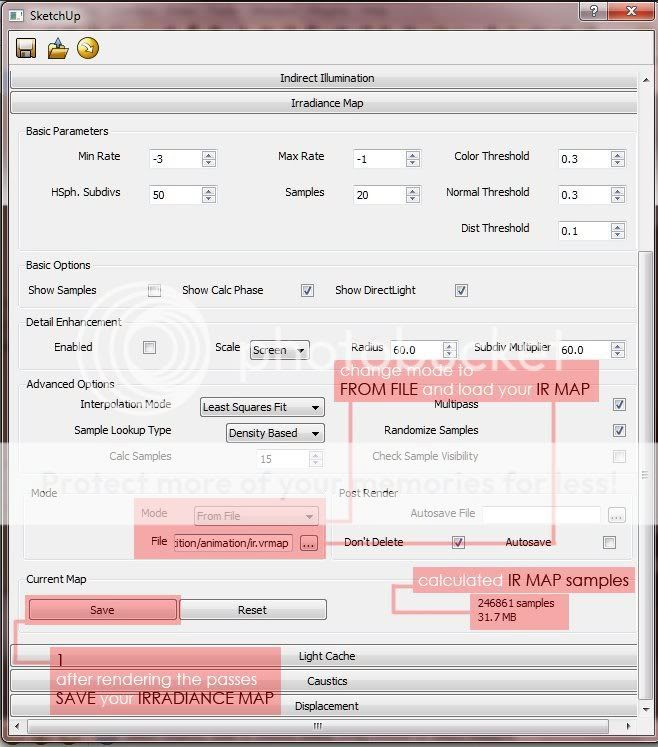Enable the Detail Enhancement checkbox
The height and width of the screenshot is (747, 658).
(x=150, y=347)
